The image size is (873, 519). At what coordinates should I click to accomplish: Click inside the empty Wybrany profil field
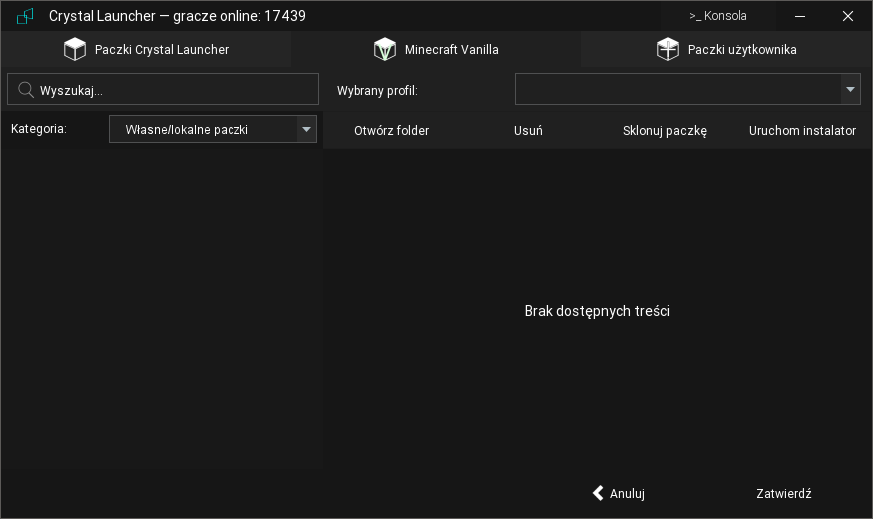[x=677, y=89]
